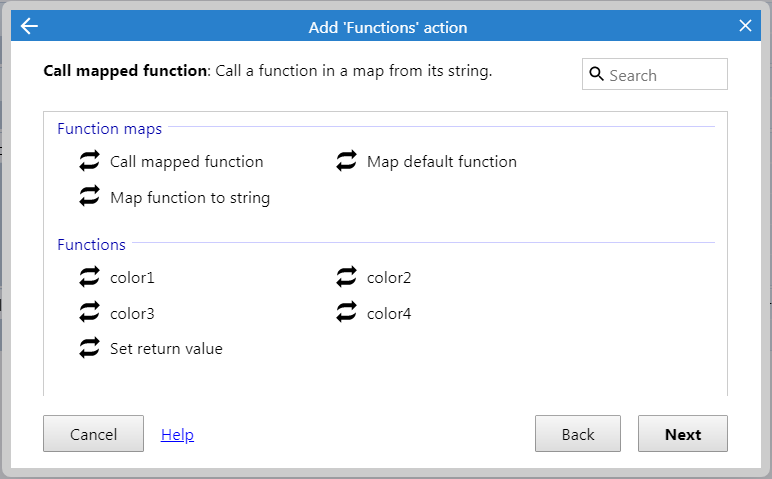Image resolution: width=772 pixels, height=479 pixels.
Task: Click the icon beside Call mapped function
Action: [x=89, y=161]
